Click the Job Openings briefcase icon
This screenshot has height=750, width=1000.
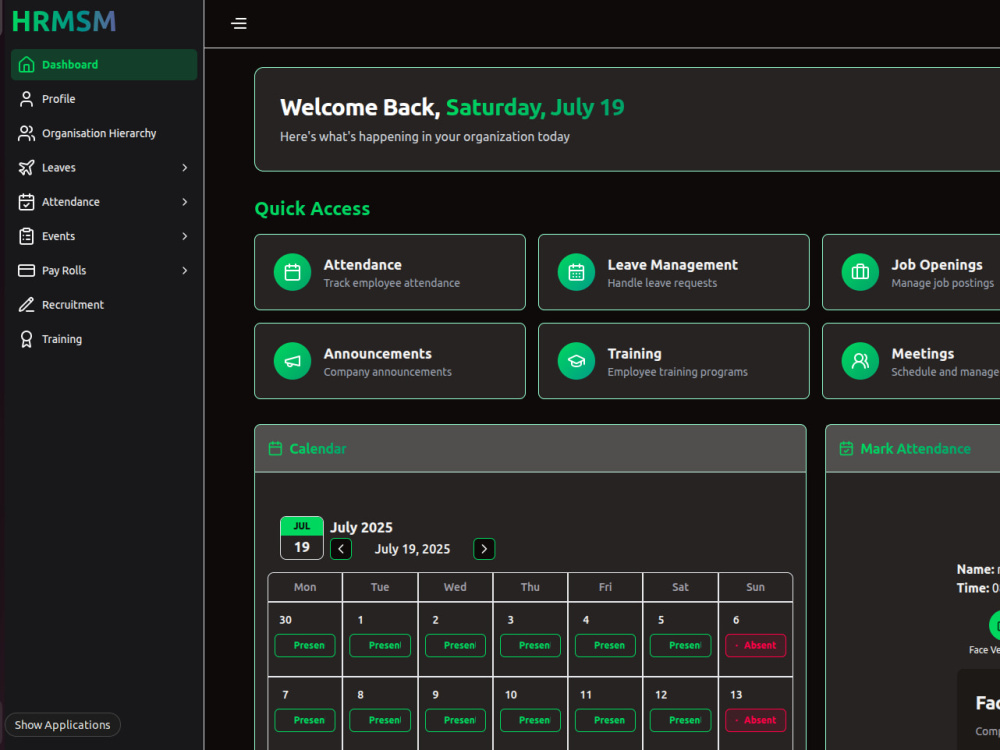[860, 272]
